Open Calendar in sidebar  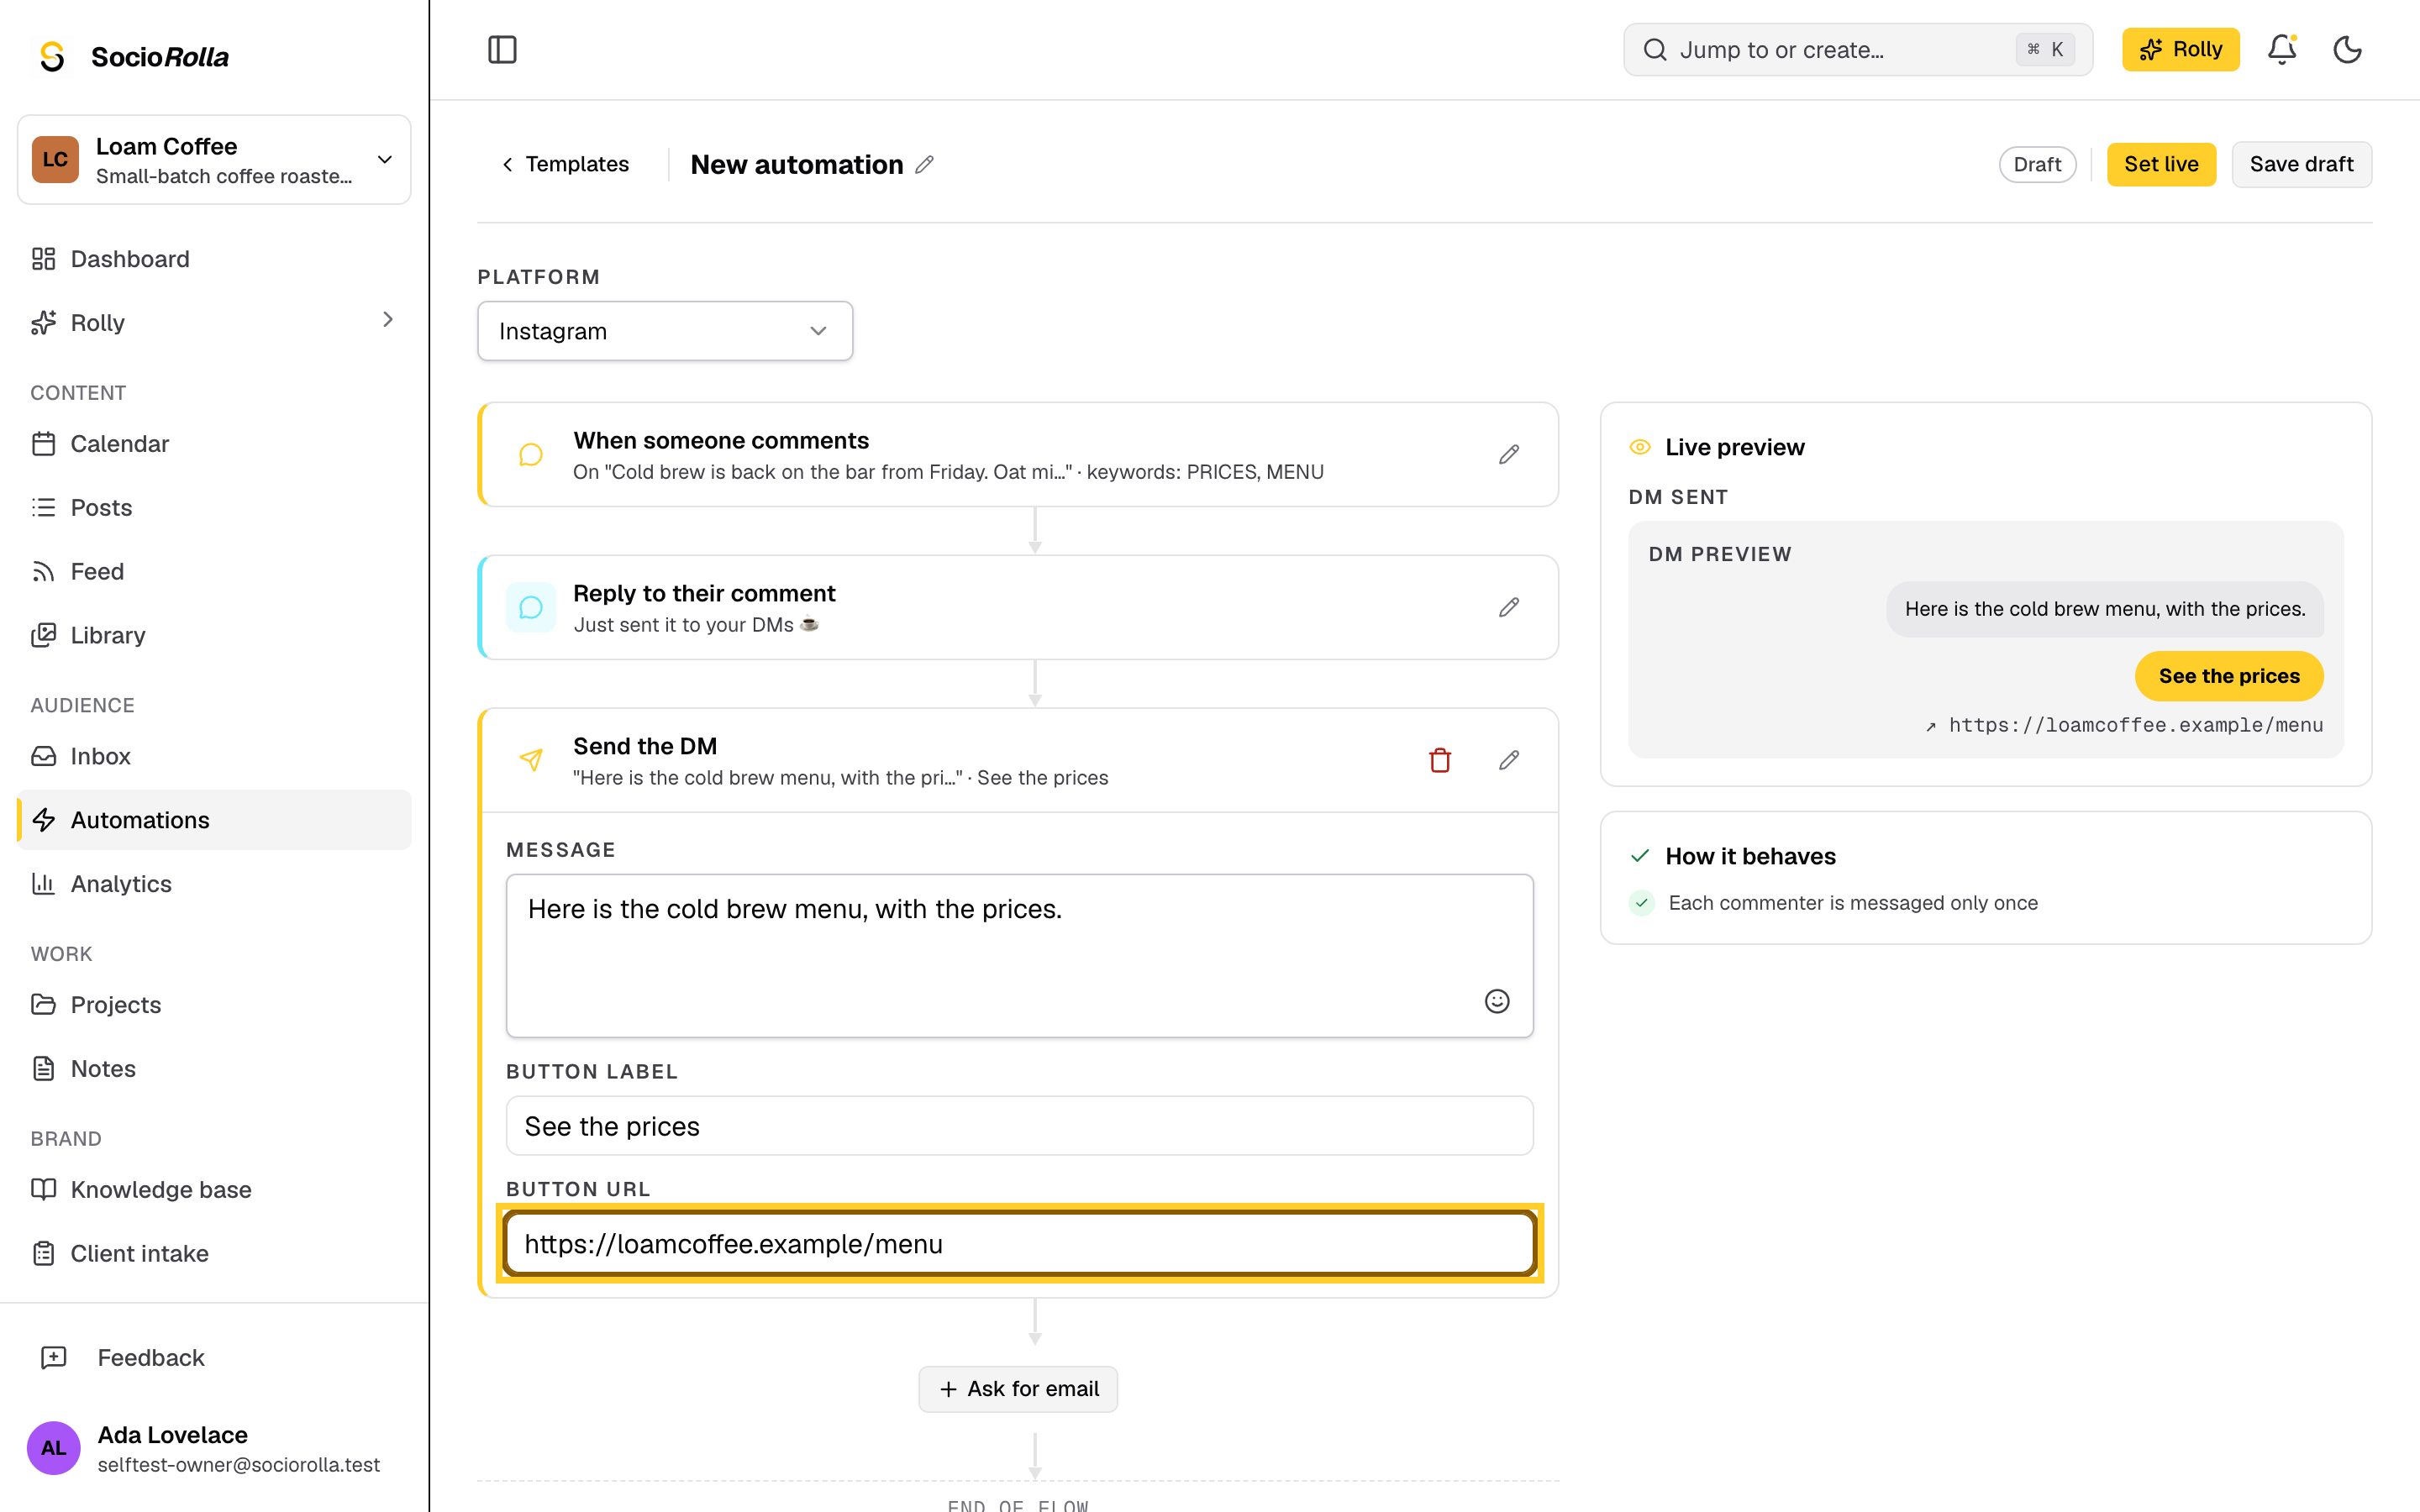(x=214, y=444)
